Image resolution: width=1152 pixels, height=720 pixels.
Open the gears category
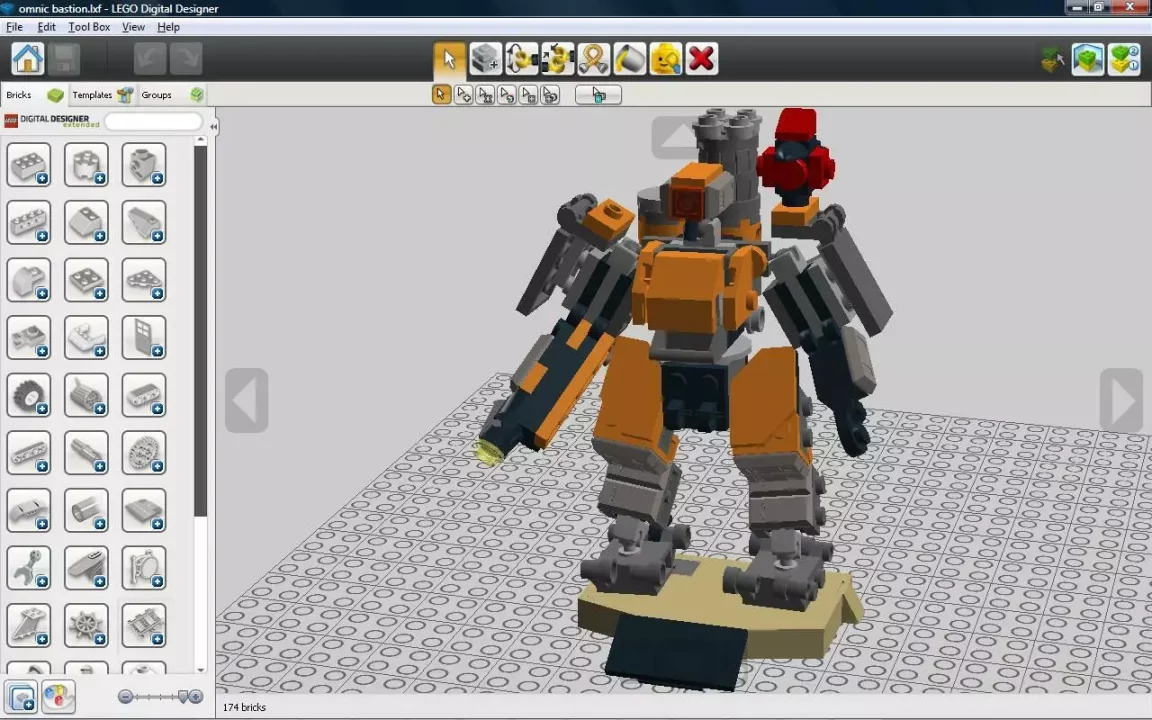click(143, 453)
